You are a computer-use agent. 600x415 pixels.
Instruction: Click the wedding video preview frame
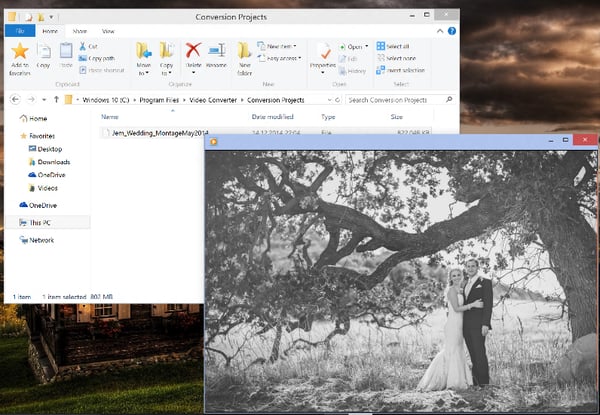tap(401, 281)
